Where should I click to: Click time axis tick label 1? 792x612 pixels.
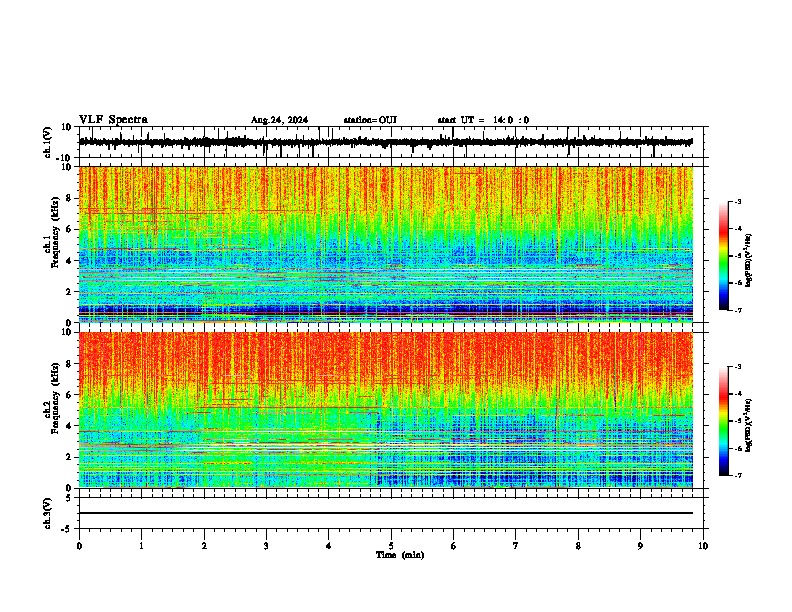[141, 546]
